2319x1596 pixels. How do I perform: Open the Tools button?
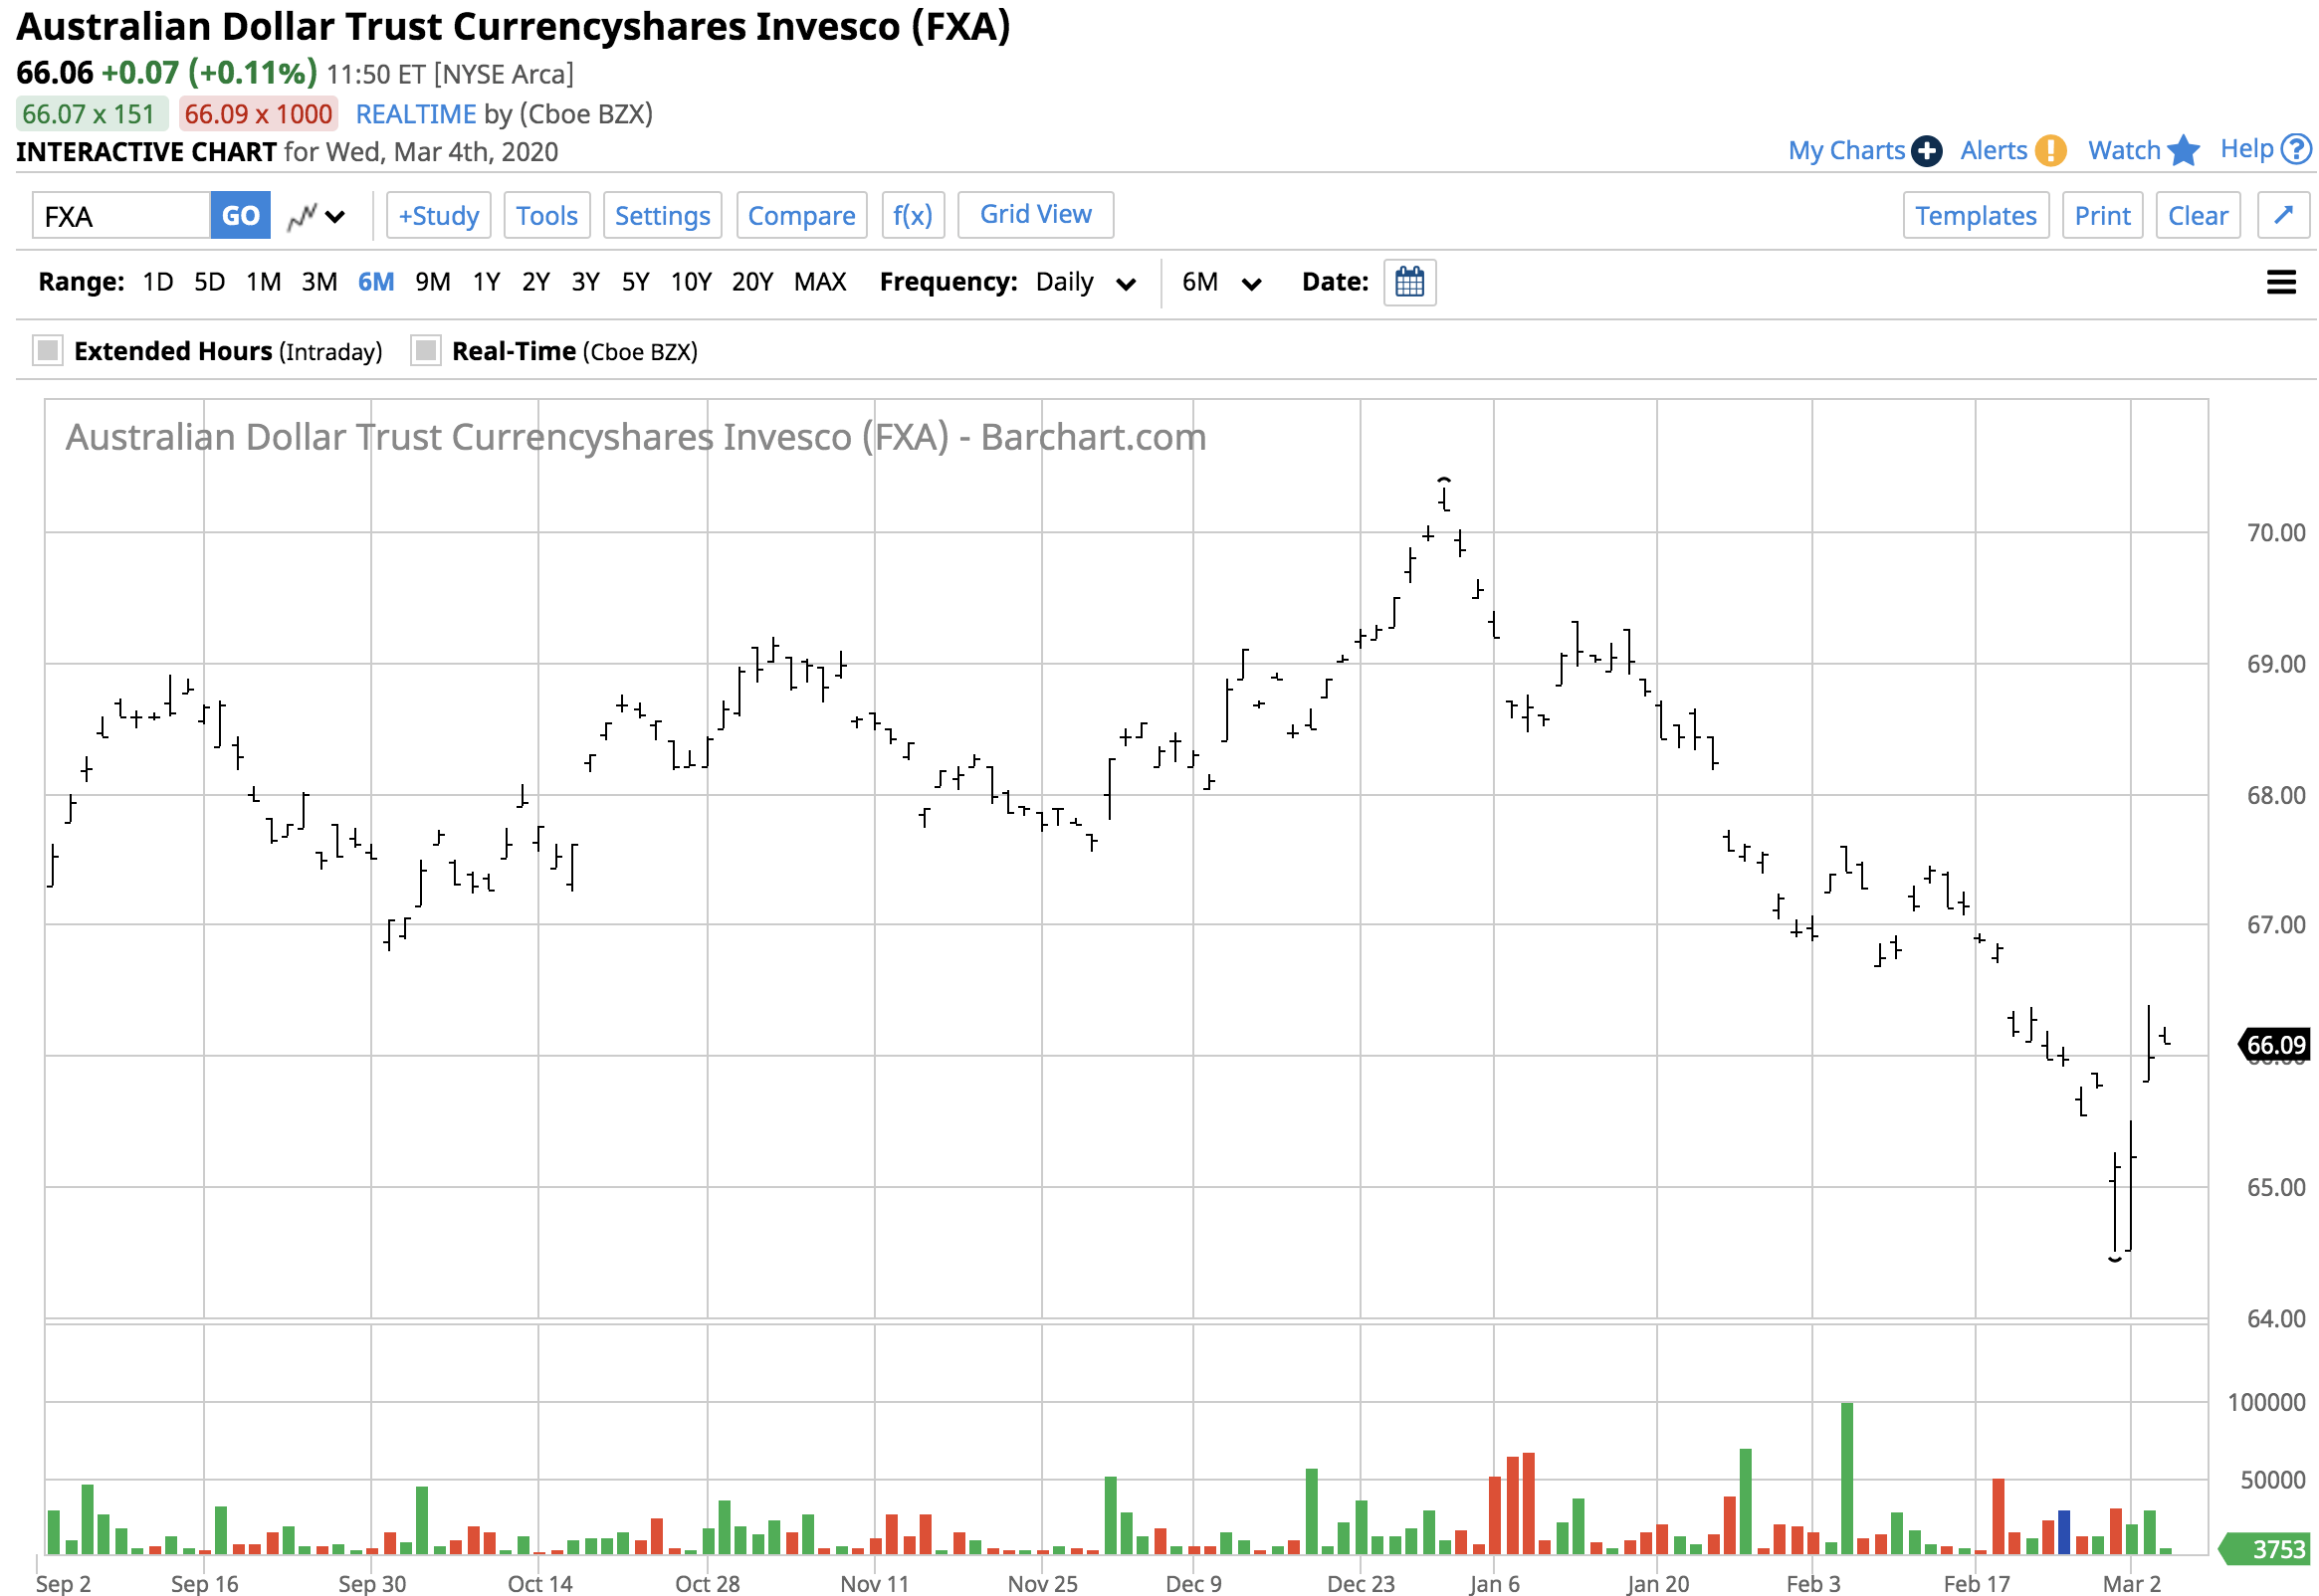(x=547, y=216)
